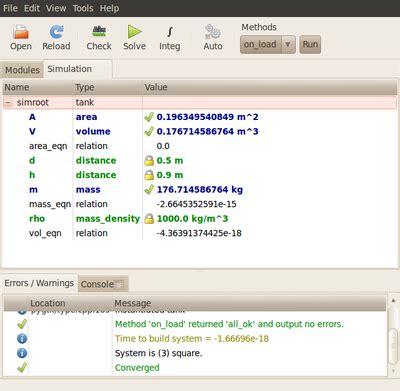The image size is (400, 391).
Task: Select the mass_eqn relation row
Action: click(199, 204)
